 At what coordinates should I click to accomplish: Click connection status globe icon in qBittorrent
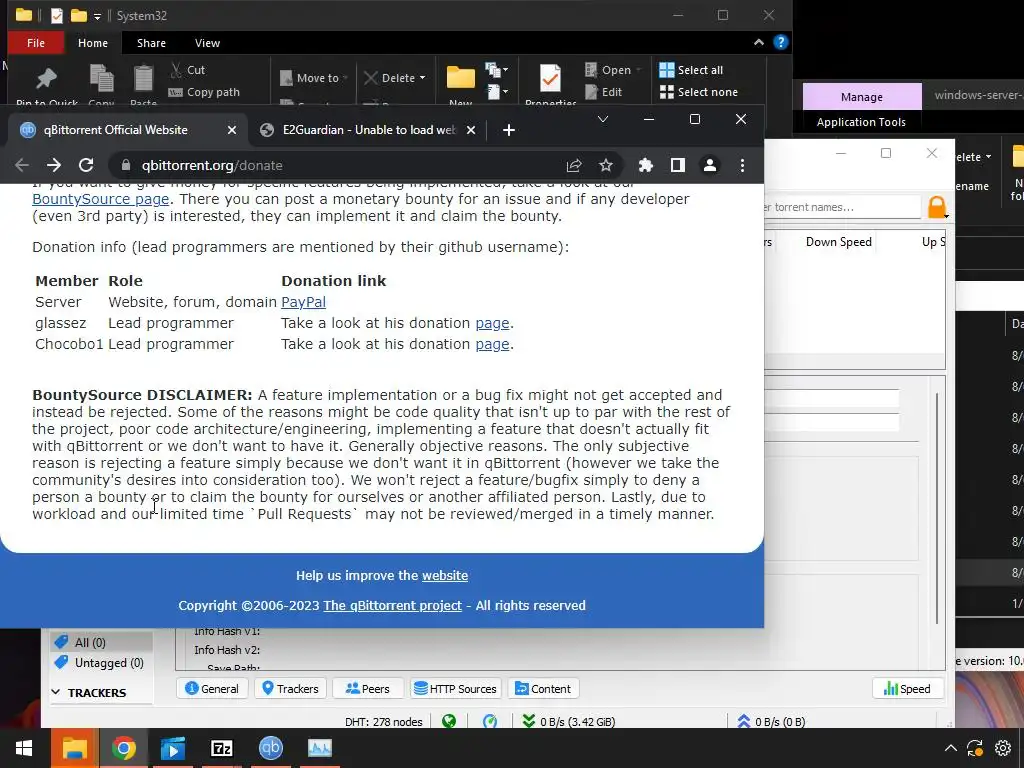(449, 722)
